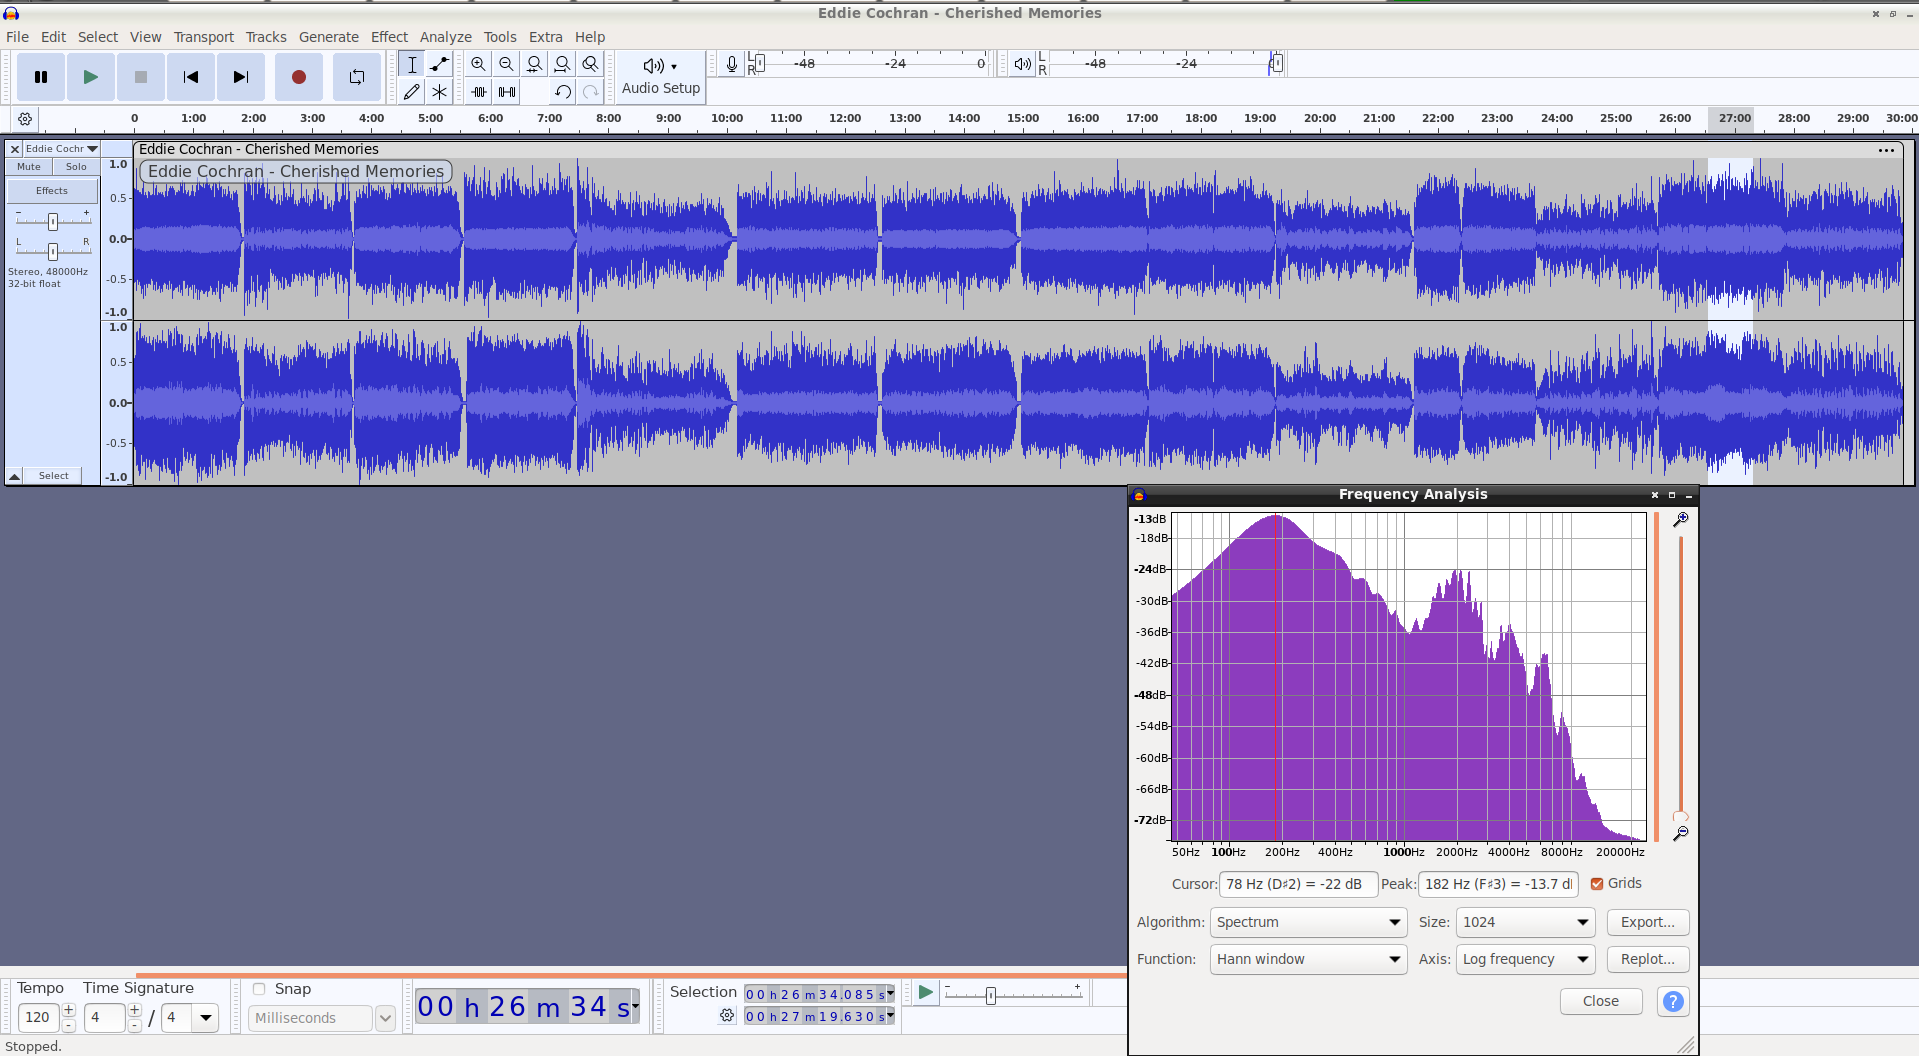This screenshot has width=1919, height=1056.
Task: Open the Effect menu
Action: (389, 37)
